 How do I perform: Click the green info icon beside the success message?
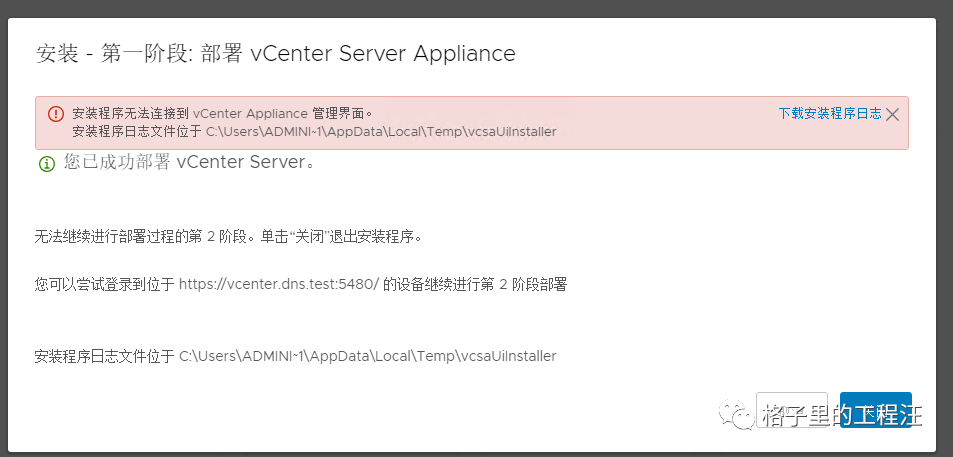point(47,163)
